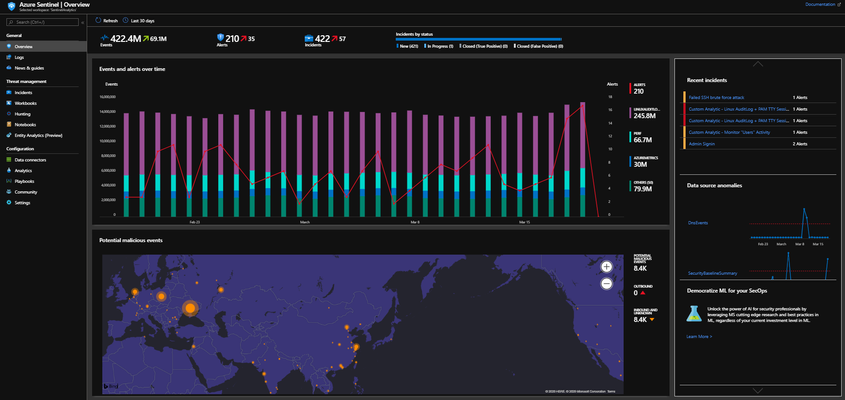Viewport: 845px width, 400px height.
Task: Click the ML flask illustration icon
Action: (694, 314)
